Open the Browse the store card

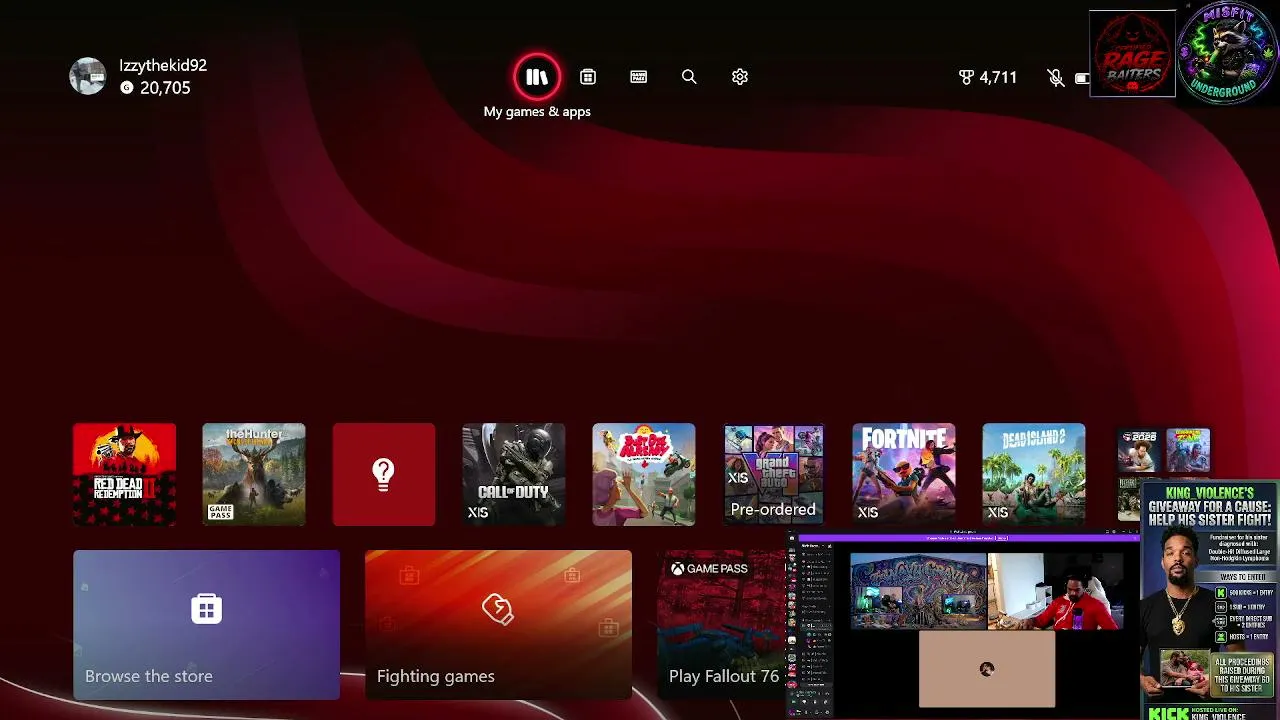tap(206, 625)
